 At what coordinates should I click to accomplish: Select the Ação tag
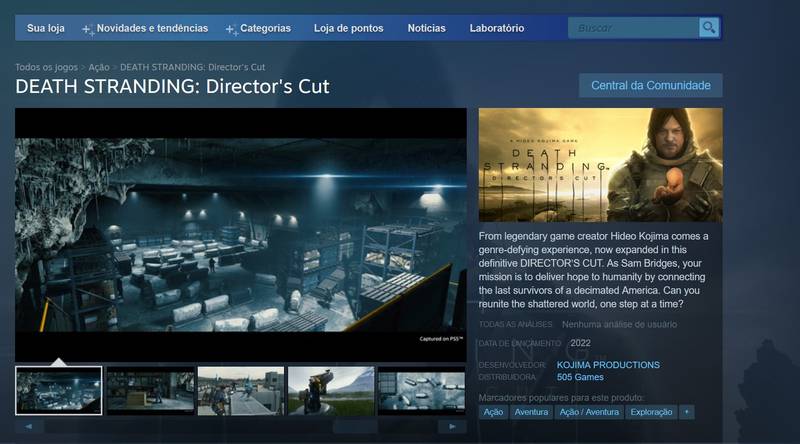[x=493, y=412]
